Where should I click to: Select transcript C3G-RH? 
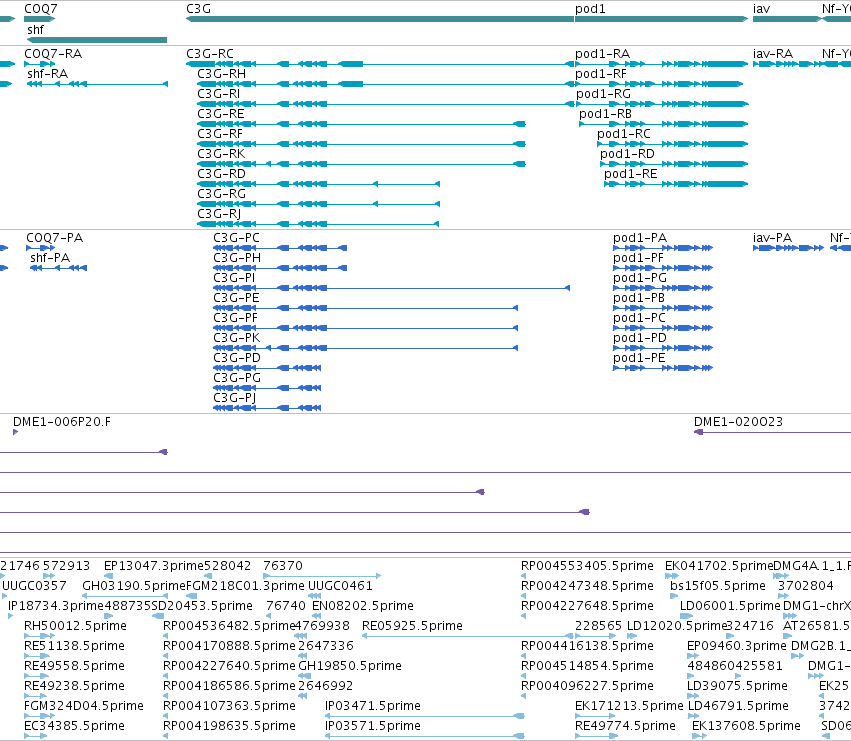[221, 74]
